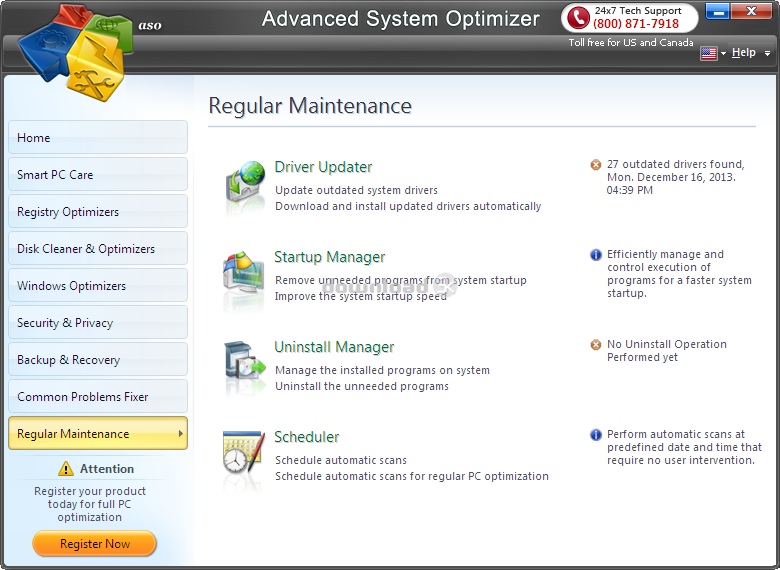Image resolution: width=780 pixels, height=570 pixels.
Task: Click the (800) 871-7918 phone number
Action: click(x=636, y=23)
